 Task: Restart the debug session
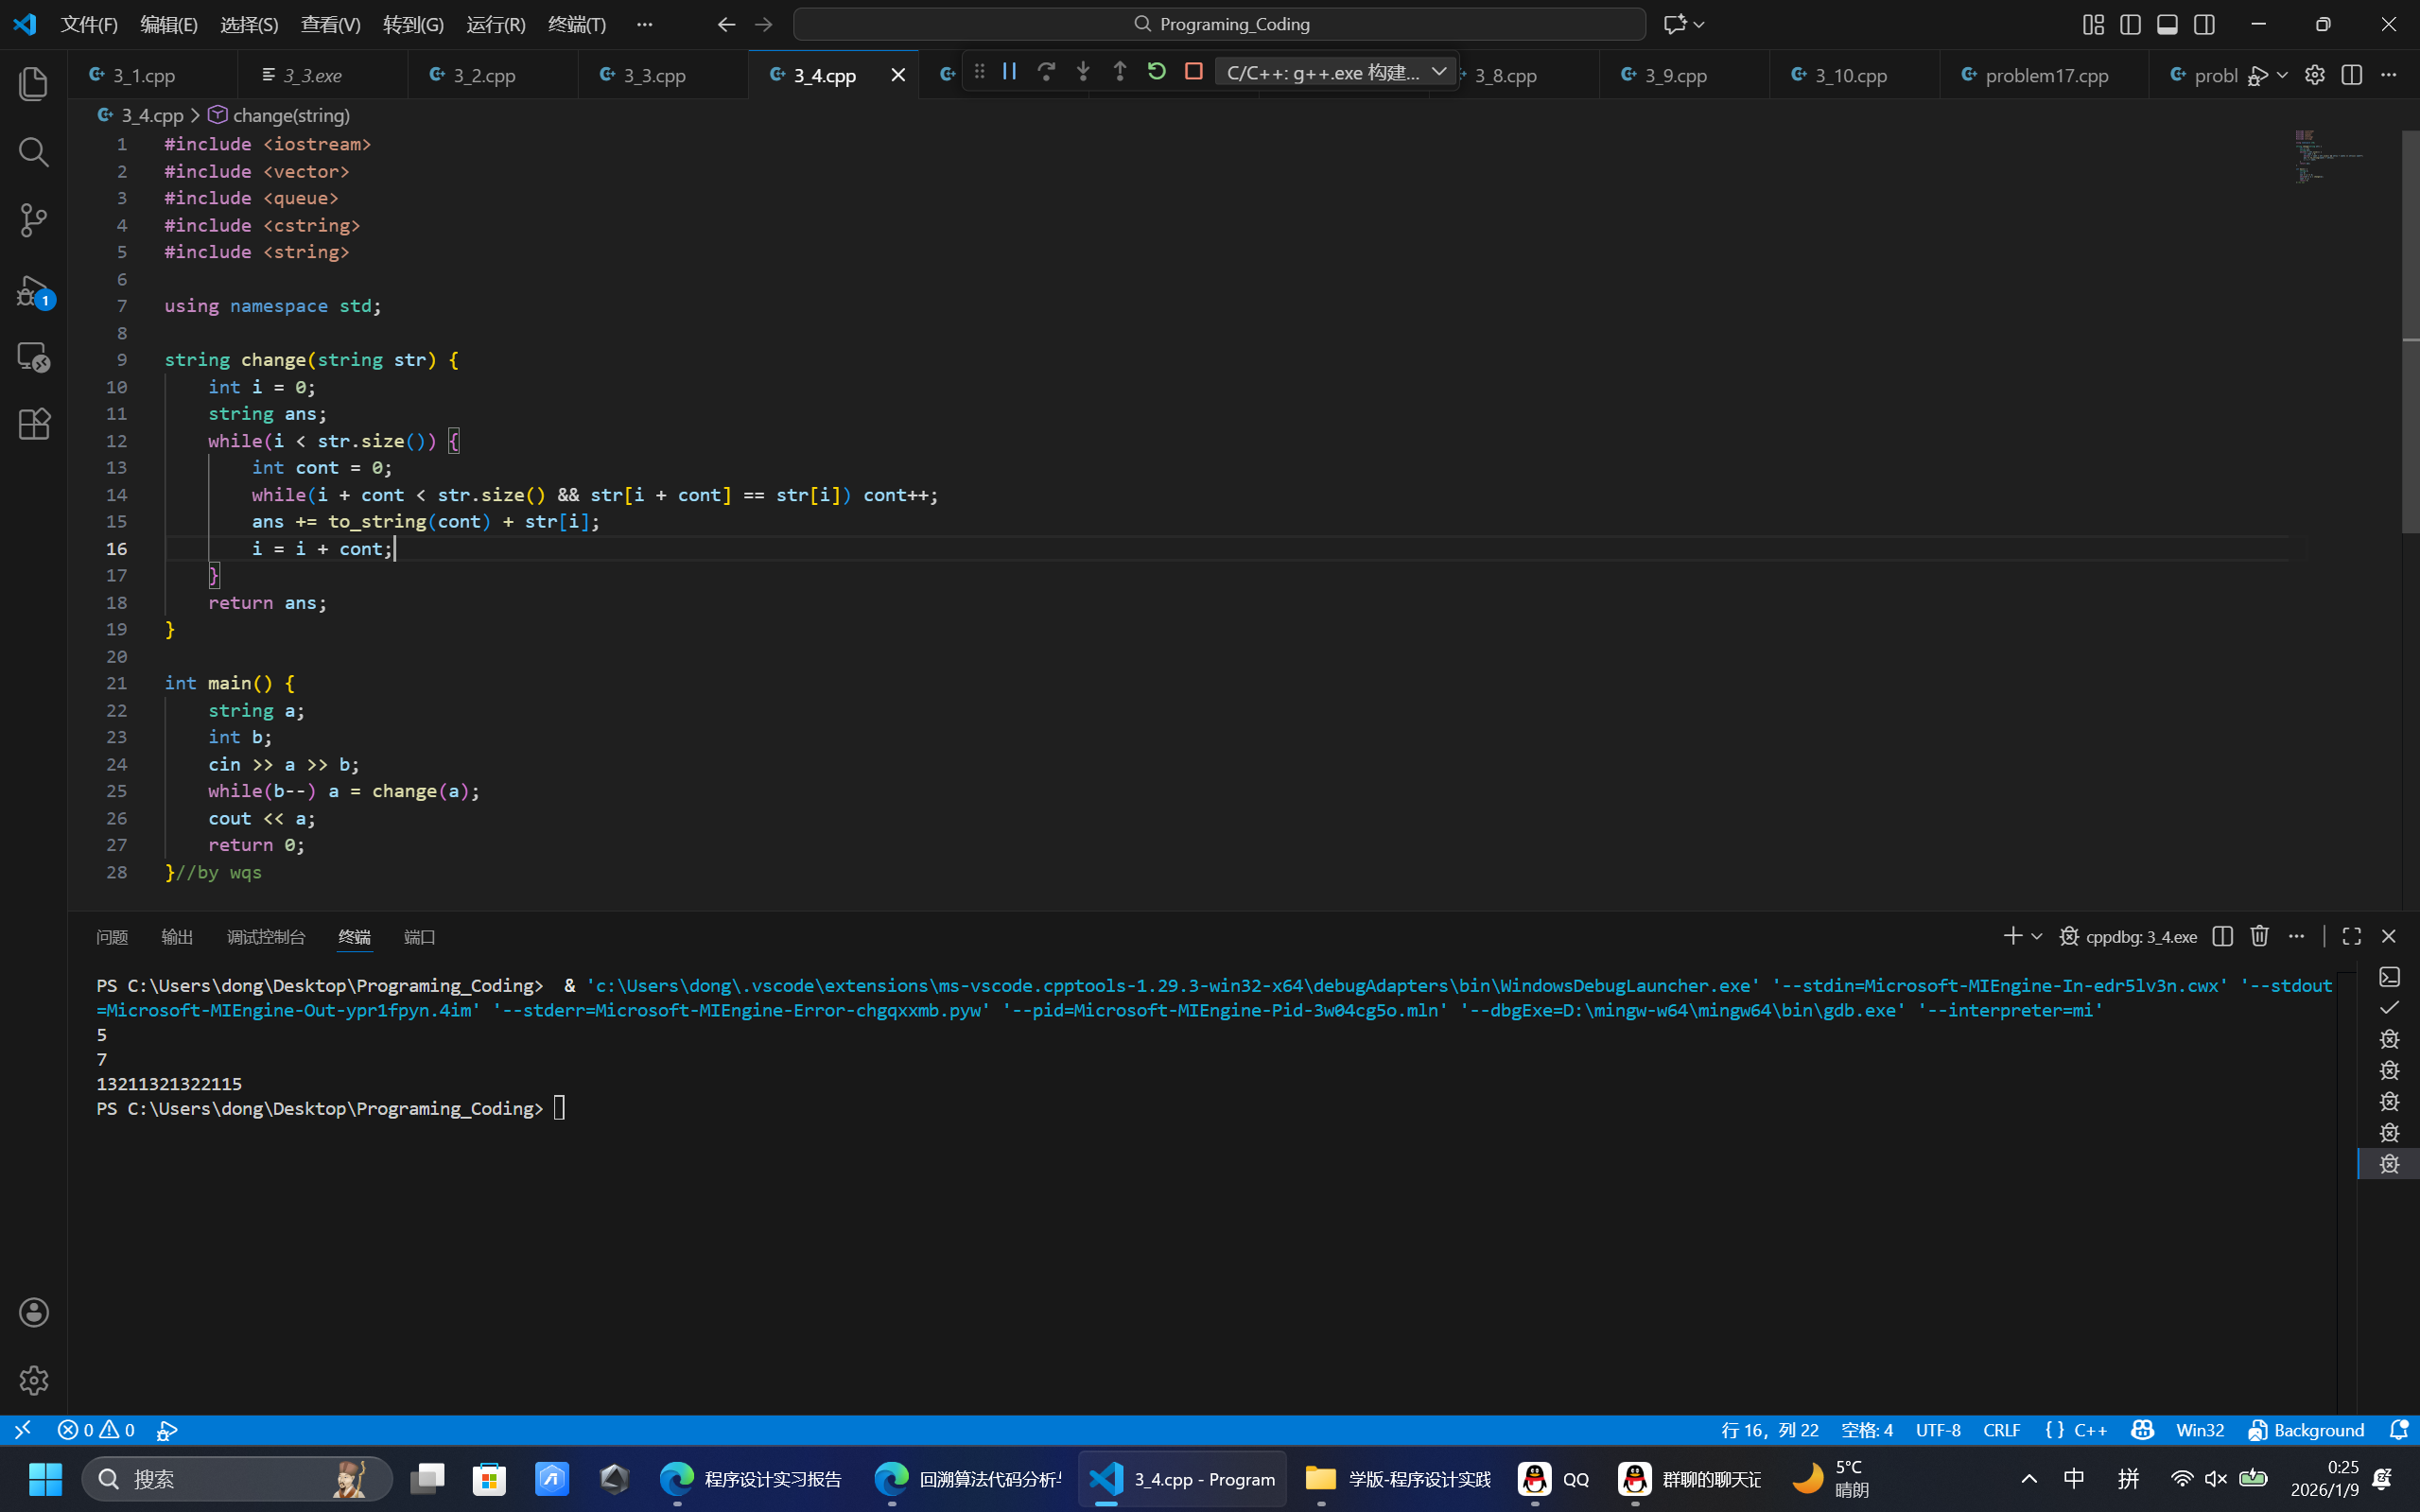(1156, 72)
